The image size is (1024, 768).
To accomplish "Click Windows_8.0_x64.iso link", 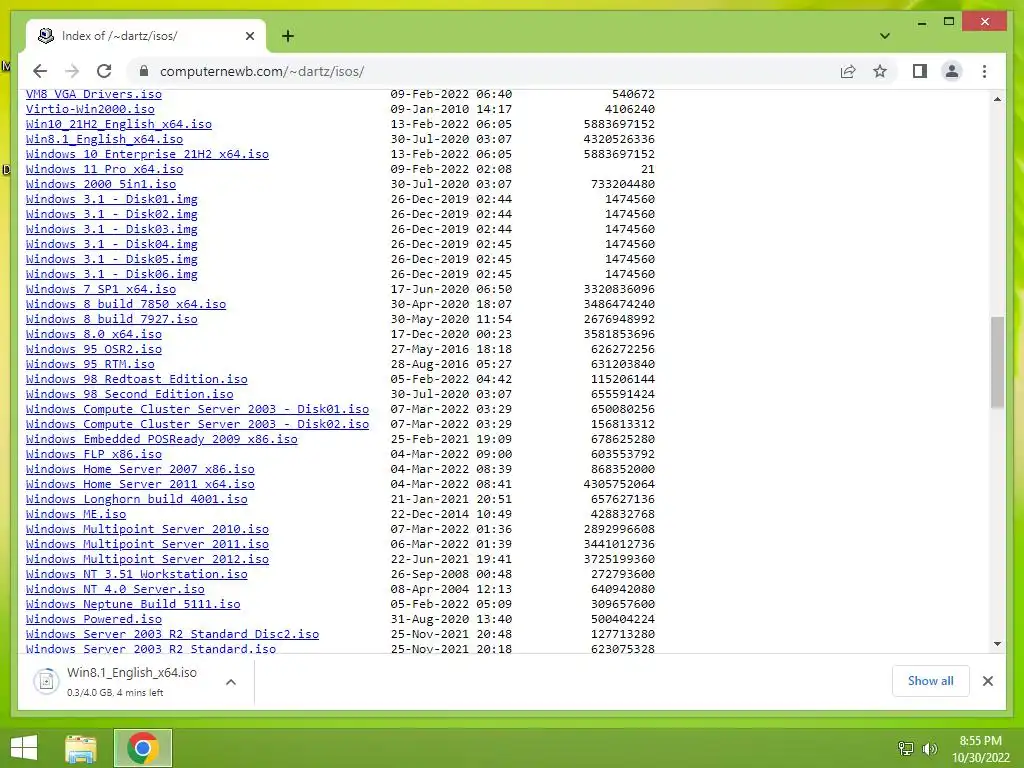I will [94, 334].
